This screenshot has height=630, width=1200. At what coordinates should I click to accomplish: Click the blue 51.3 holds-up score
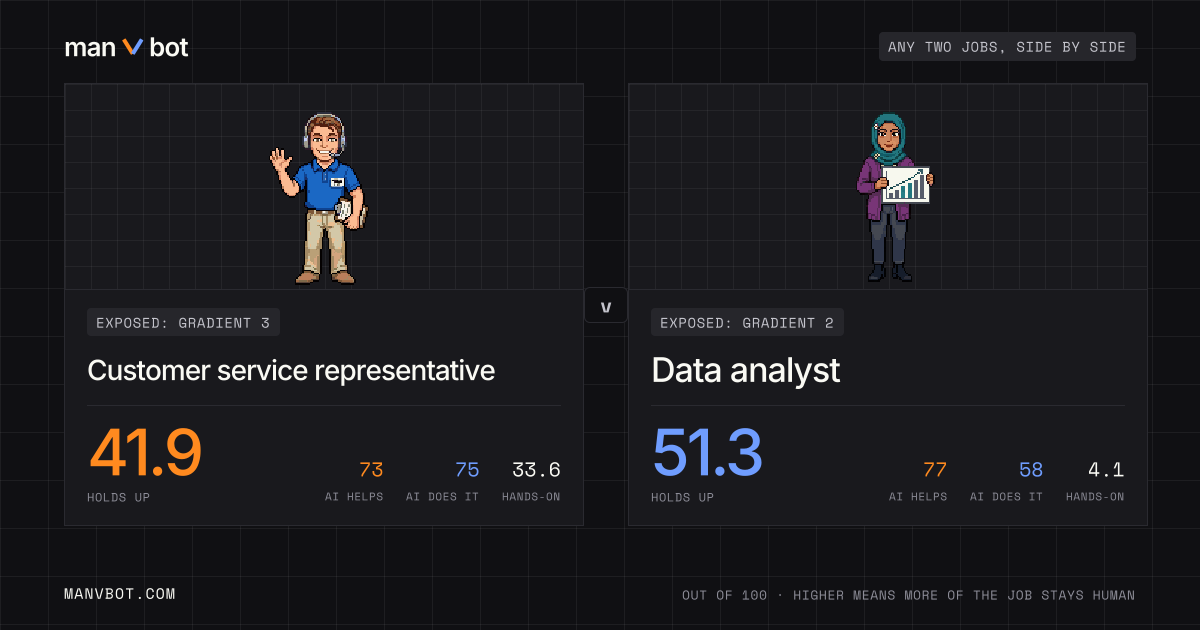(707, 452)
